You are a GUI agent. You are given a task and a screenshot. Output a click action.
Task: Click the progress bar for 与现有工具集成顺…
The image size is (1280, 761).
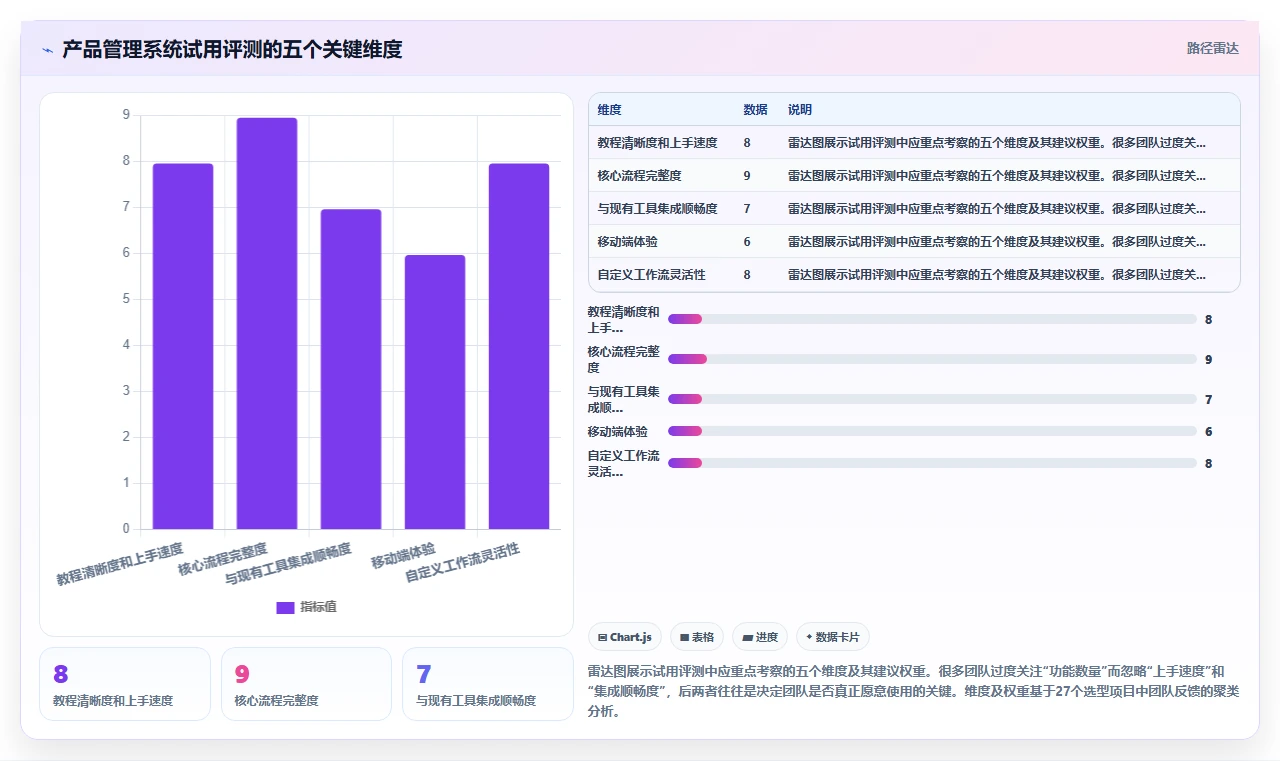pos(932,399)
